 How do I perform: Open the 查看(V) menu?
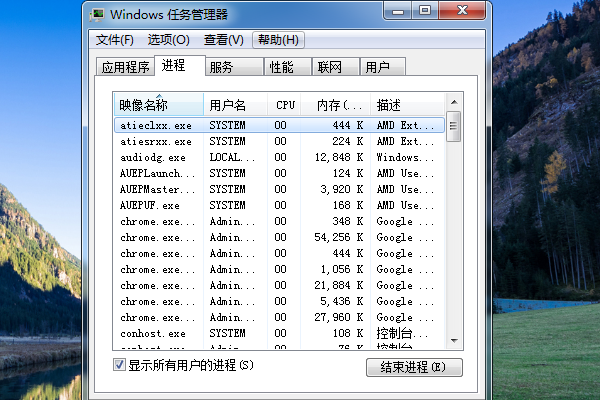pos(223,40)
